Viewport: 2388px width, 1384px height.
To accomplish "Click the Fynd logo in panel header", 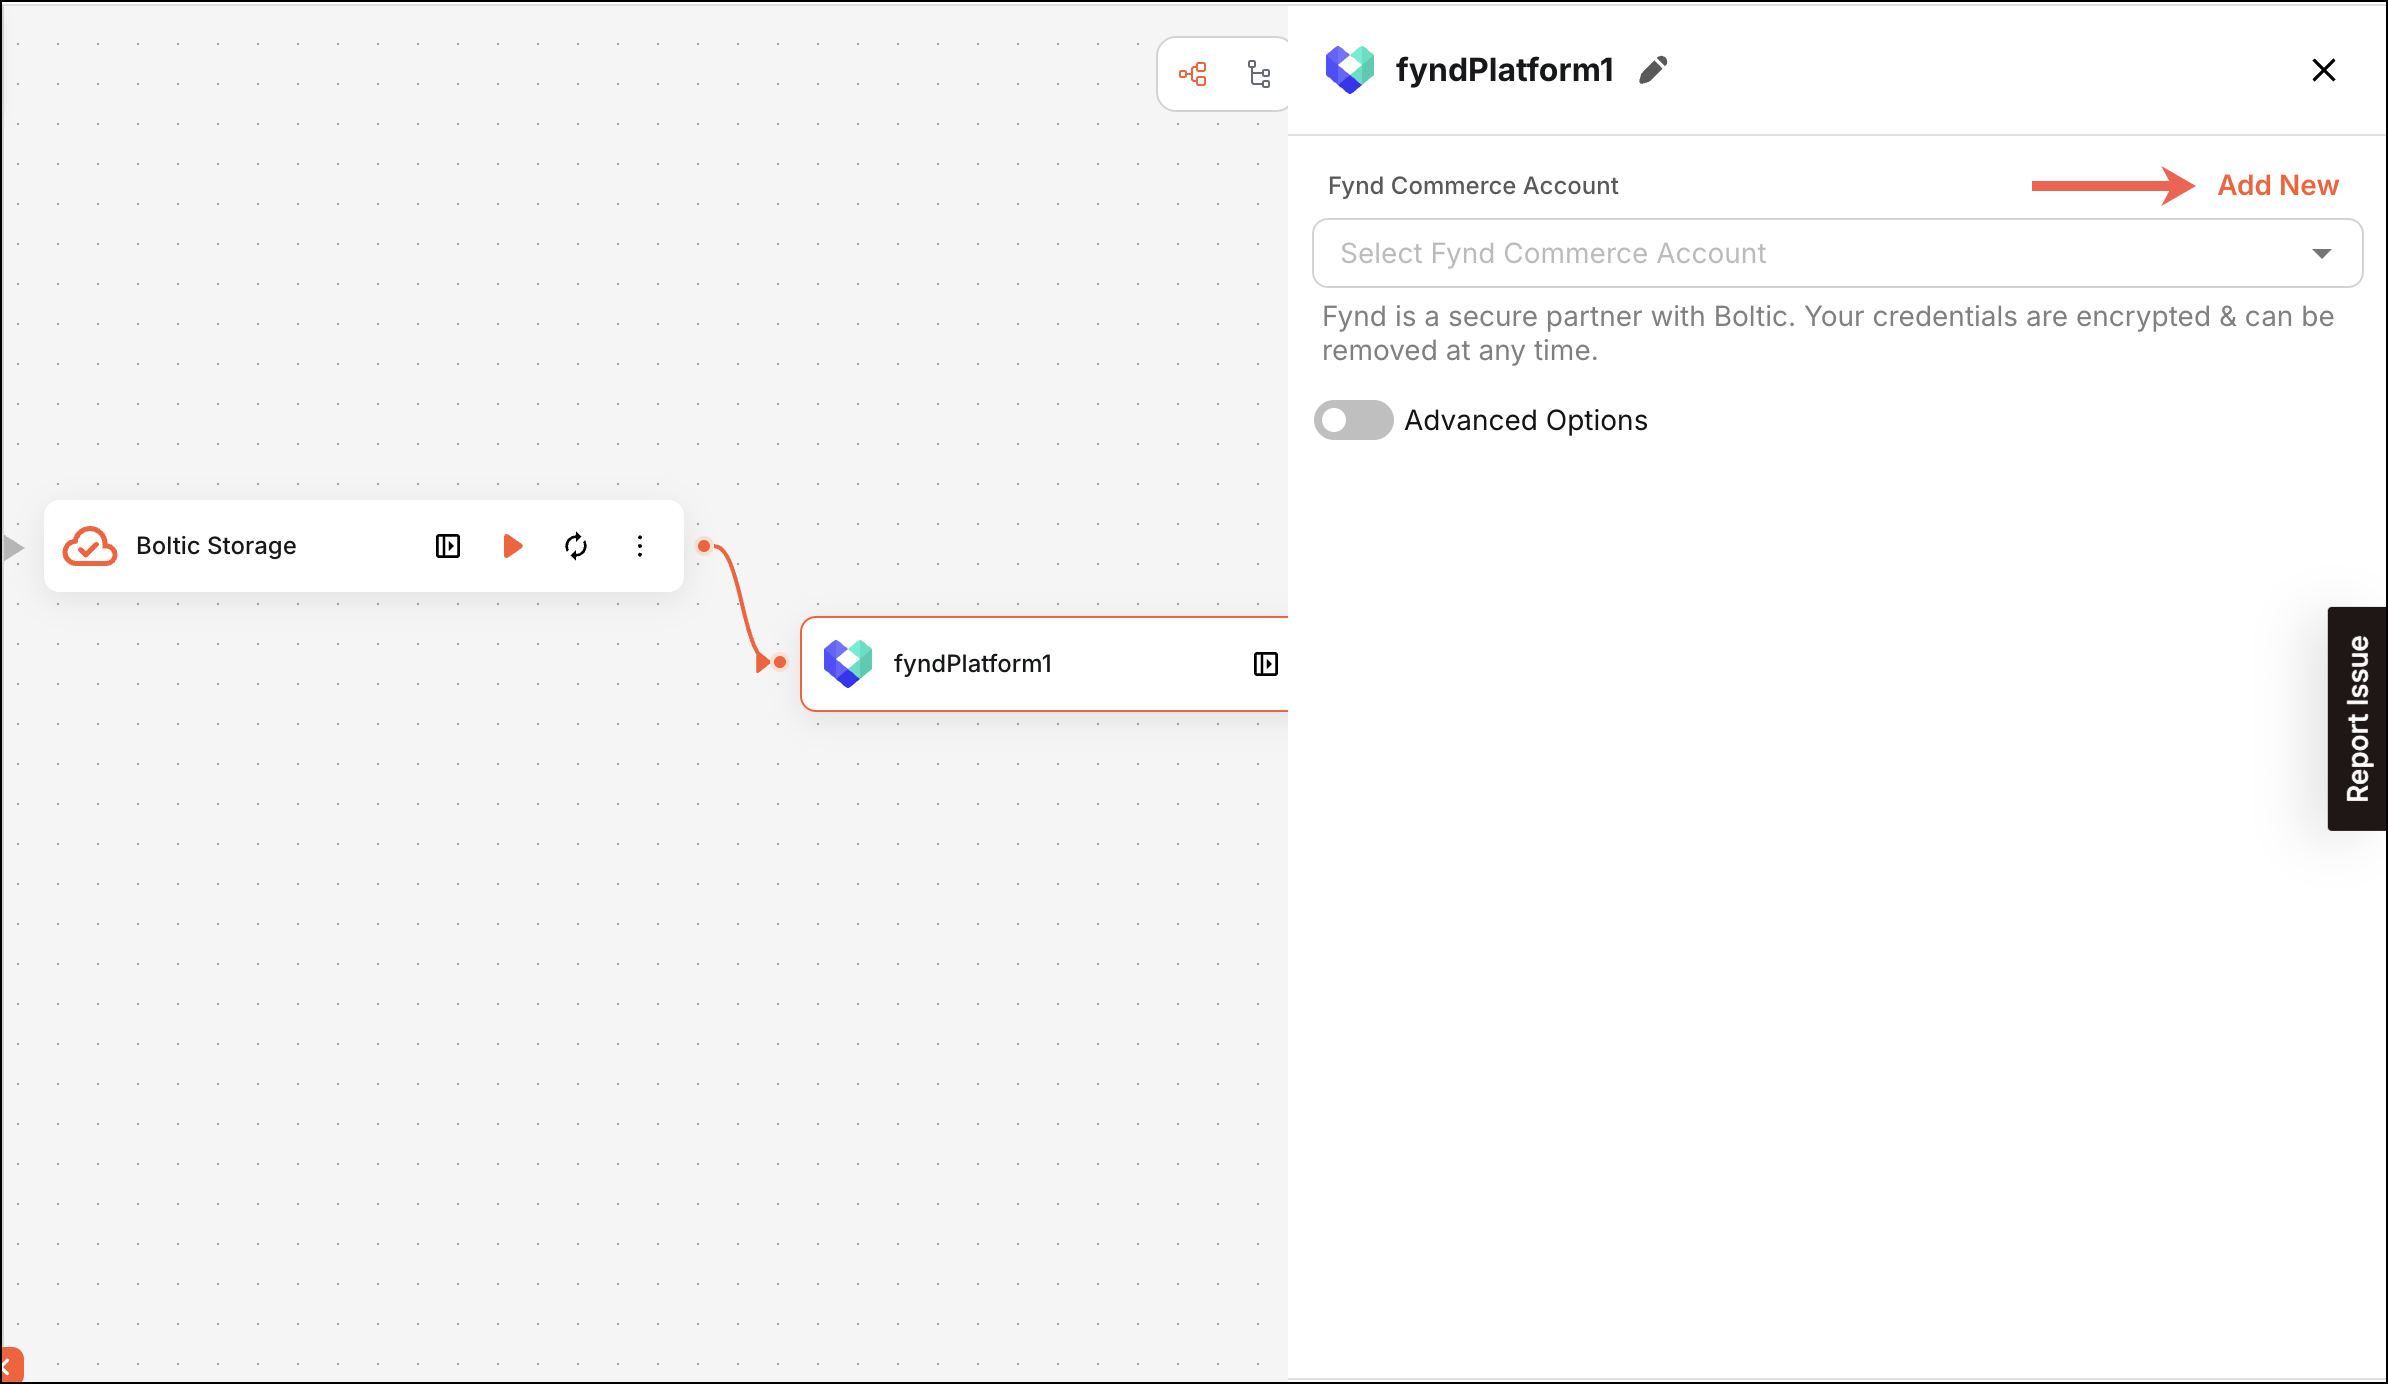I will (1350, 70).
